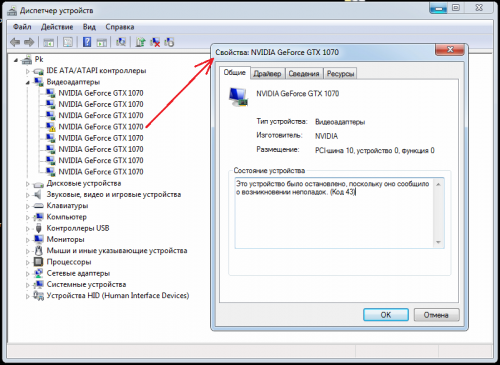Open the Вид menu
Viewport: 500px width, 365px height.
tap(89, 27)
